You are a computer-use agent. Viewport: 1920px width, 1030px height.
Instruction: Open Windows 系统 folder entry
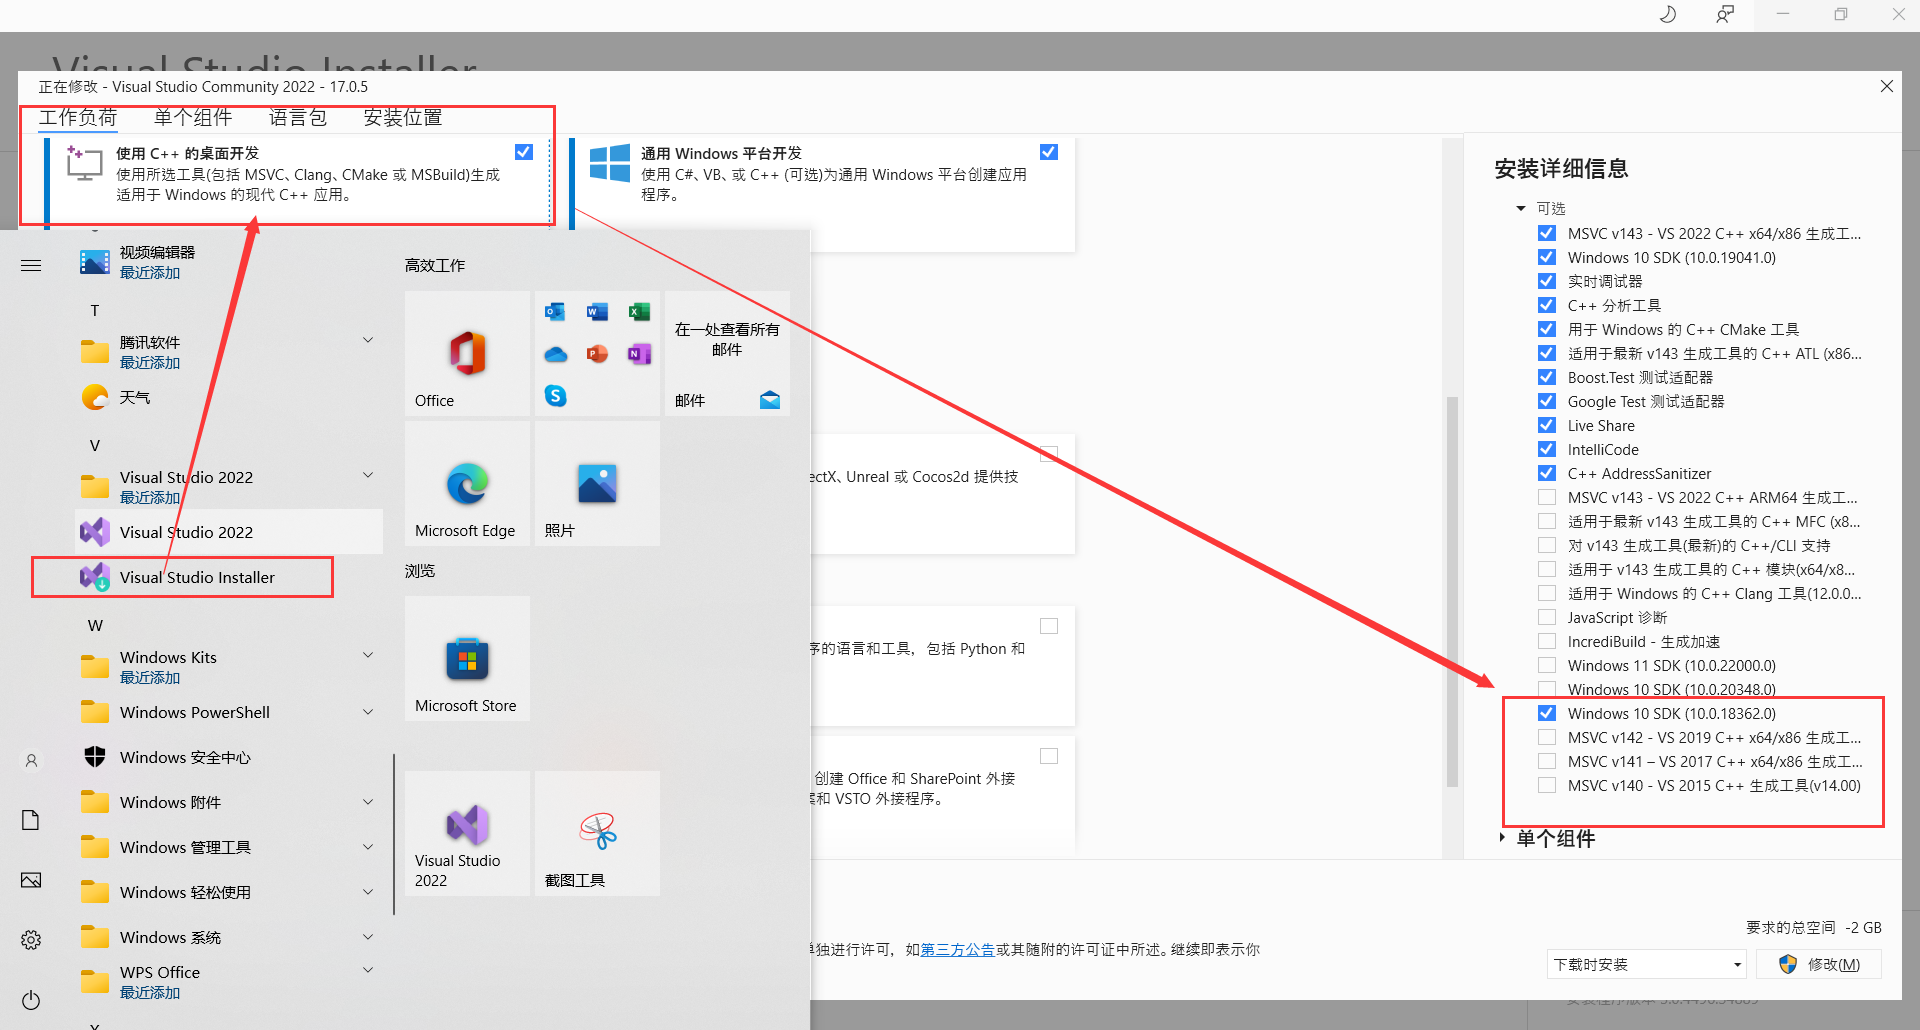pos(229,937)
